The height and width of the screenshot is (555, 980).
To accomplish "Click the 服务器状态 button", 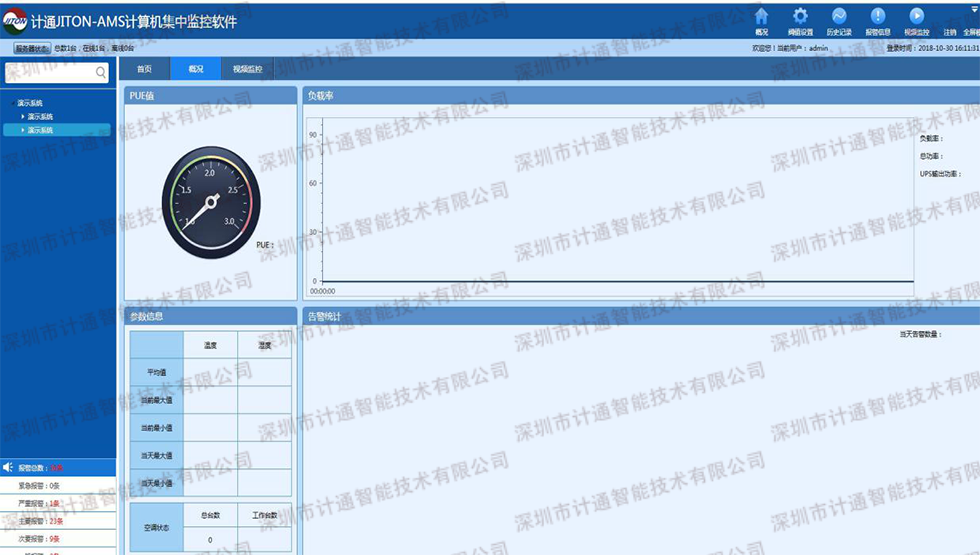I will pos(31,48).
